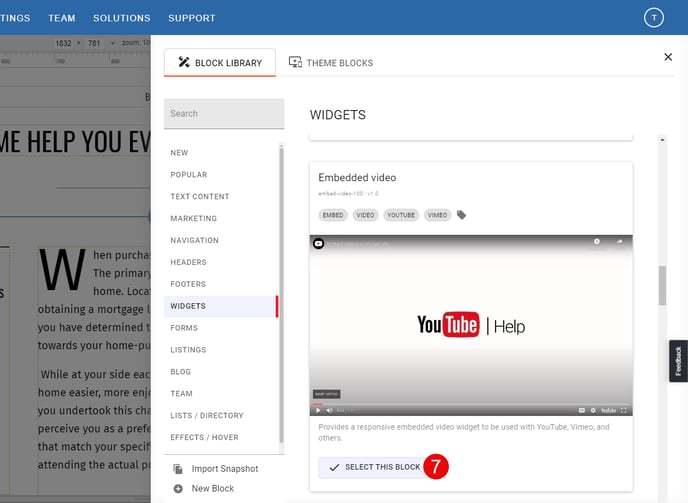Select the Blog category

pos(180,372)
